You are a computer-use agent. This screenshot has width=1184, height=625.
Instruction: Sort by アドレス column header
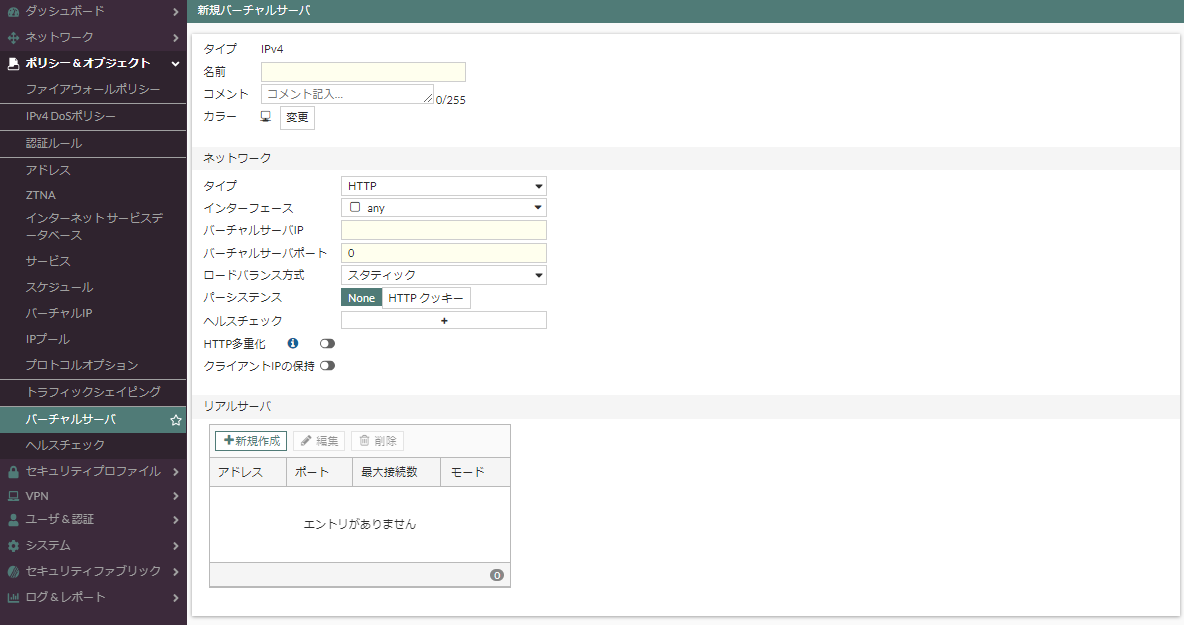coord(248,472)
